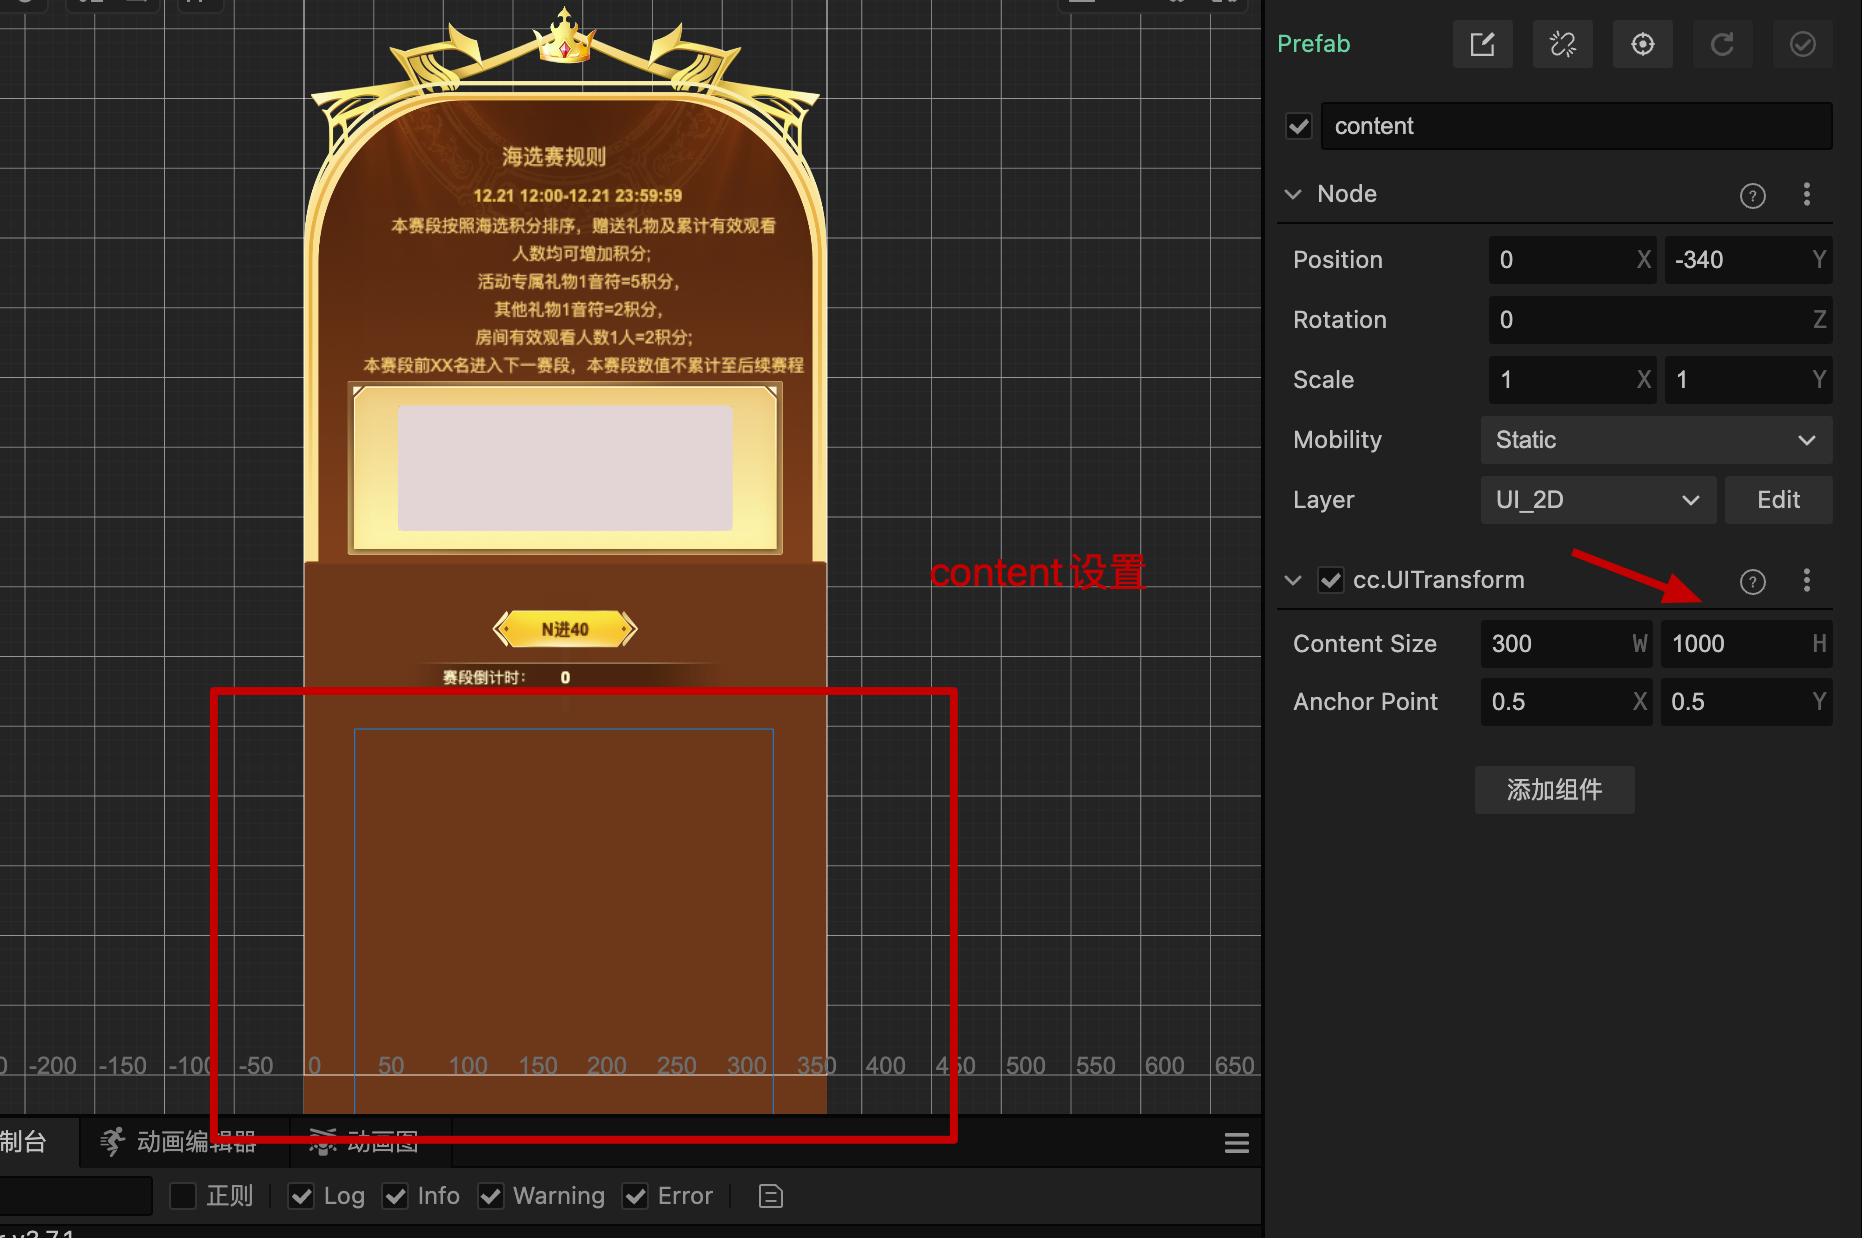Click the 其他礼物1音符=2积分 rule line
The height and width of the screenshot is (1238, 1862).
click(x=578, y=310)
